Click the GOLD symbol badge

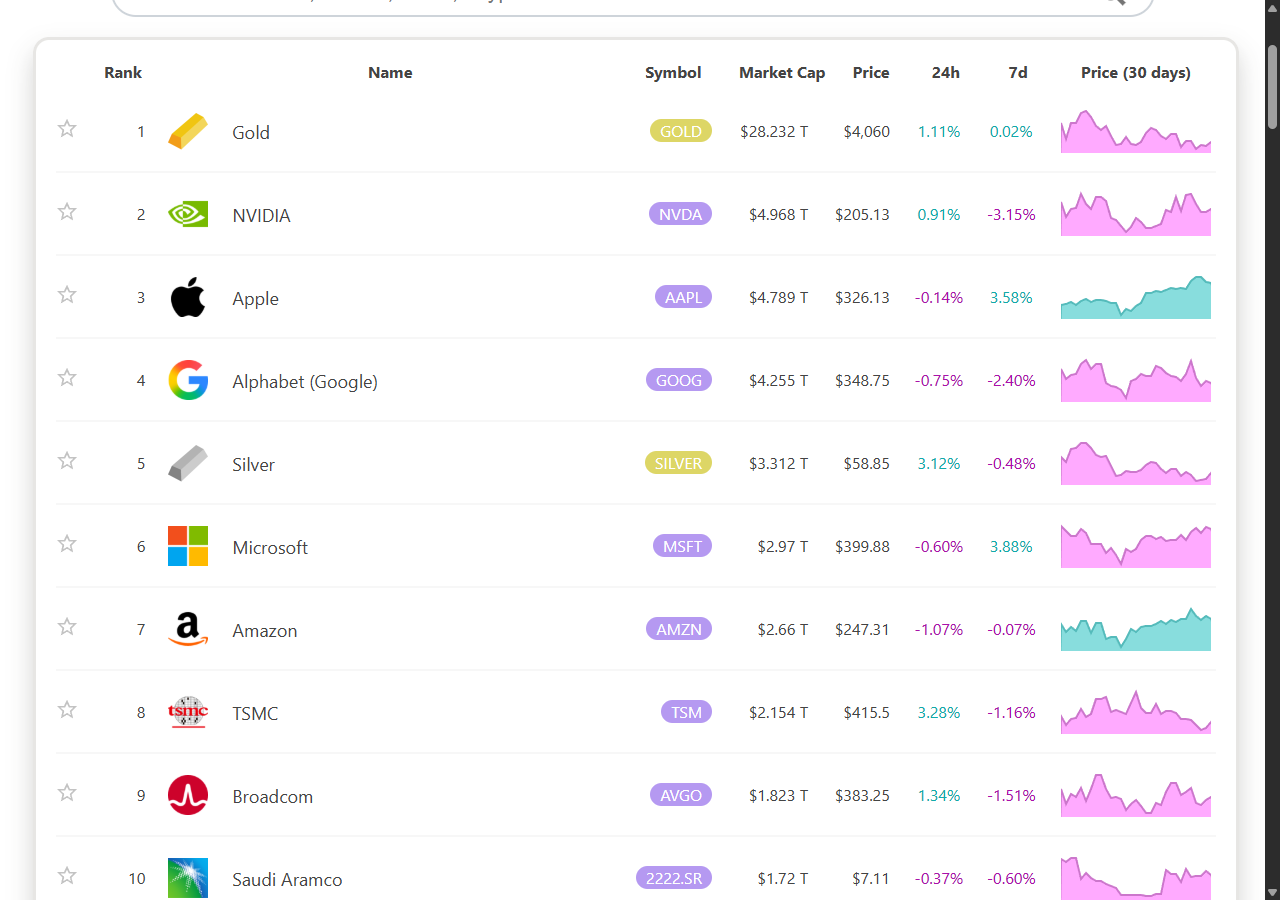pyautogui.click(x=681, y=131)
